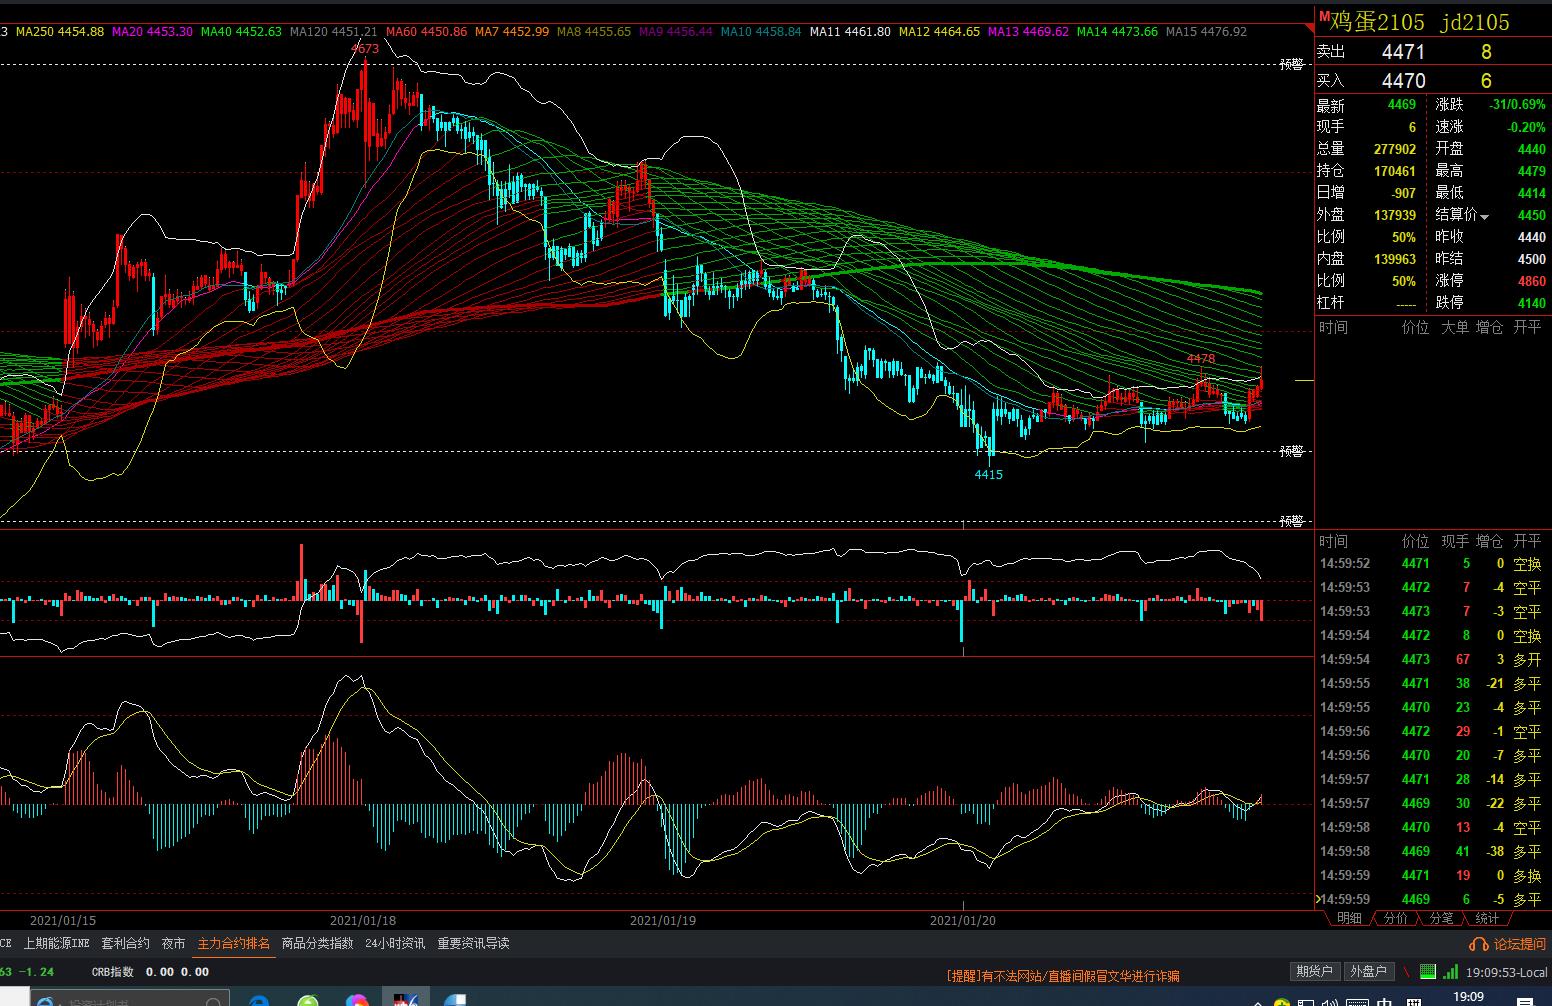Click the MA7 4452.99 indicator label
The width and height of the screenshot is (1552, 1006).
point(512,32)
